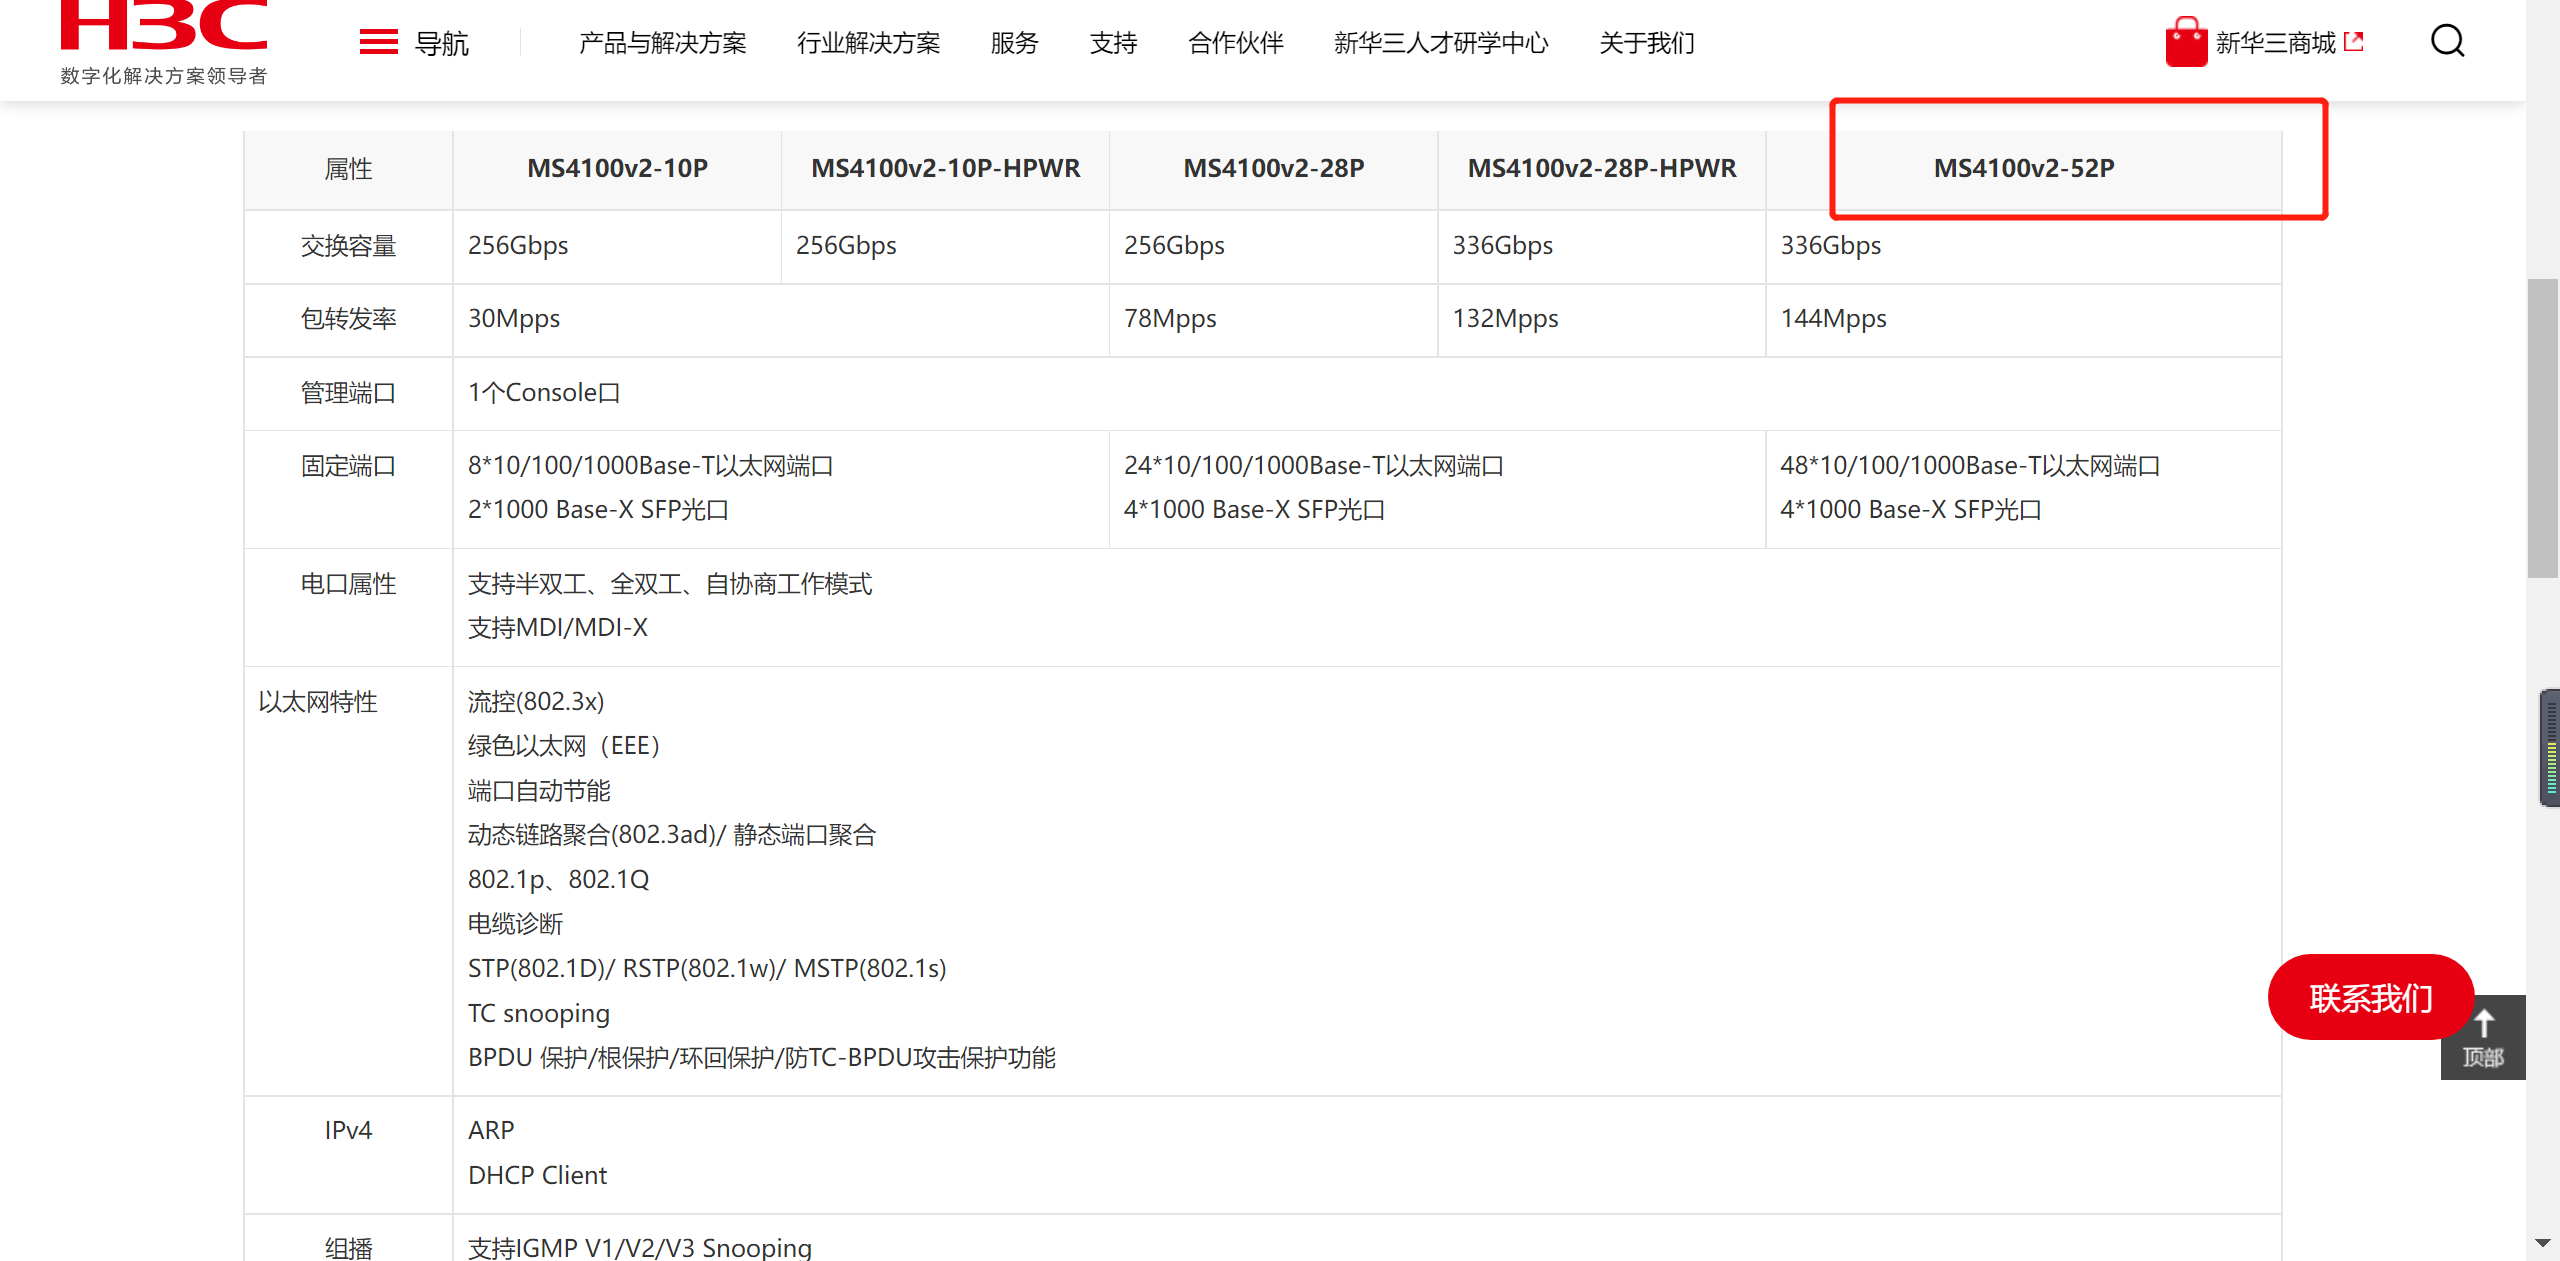Click the 联系我们 red button

2370,997
